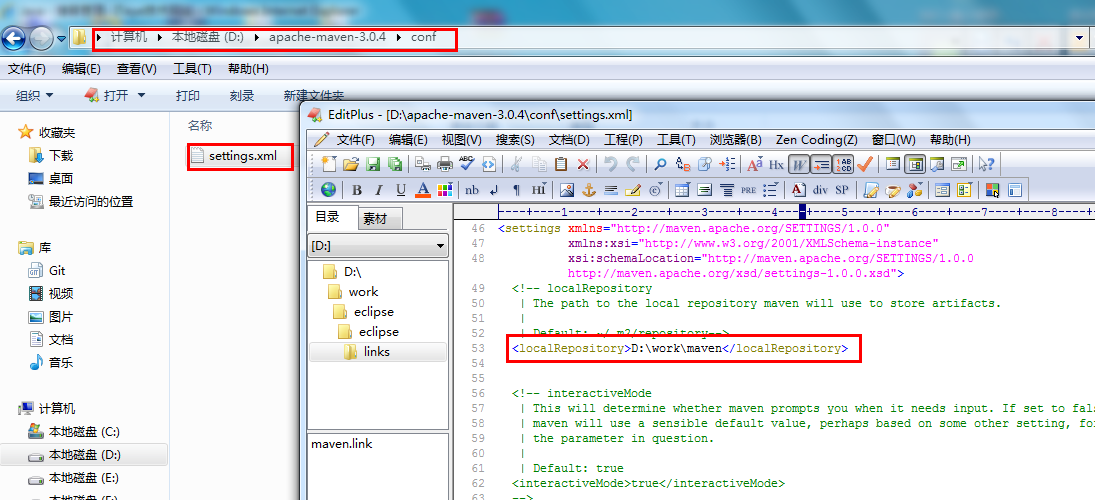Click apache-maven-3.0.4 in the address bar
This screenshot has height=500, width=1095.
pos(327,37)
